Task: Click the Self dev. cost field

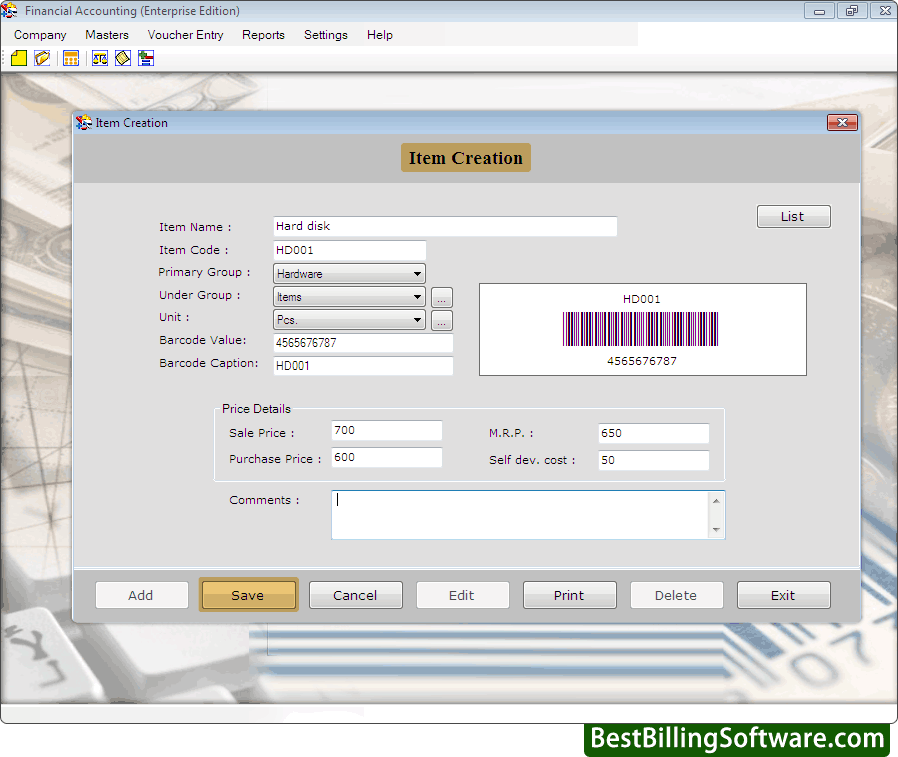Action: click(653, 460)
